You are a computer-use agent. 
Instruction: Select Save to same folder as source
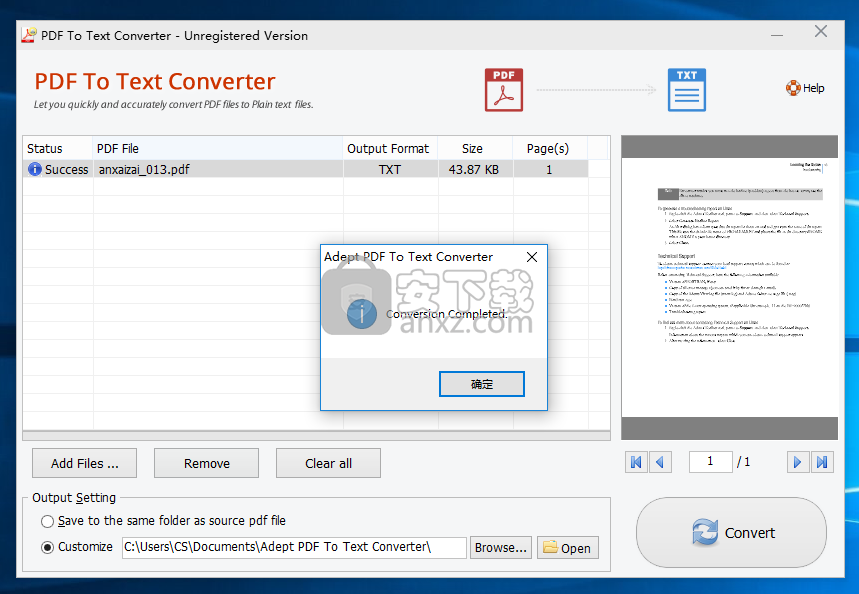tap(48, 521)
